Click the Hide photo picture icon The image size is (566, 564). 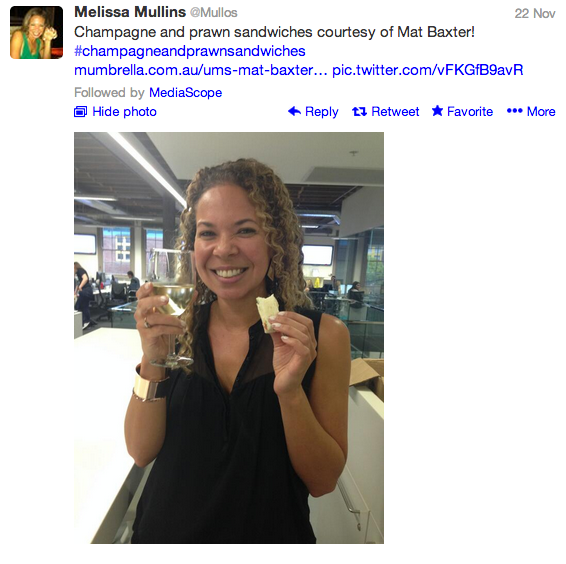(x=80, y=112)
